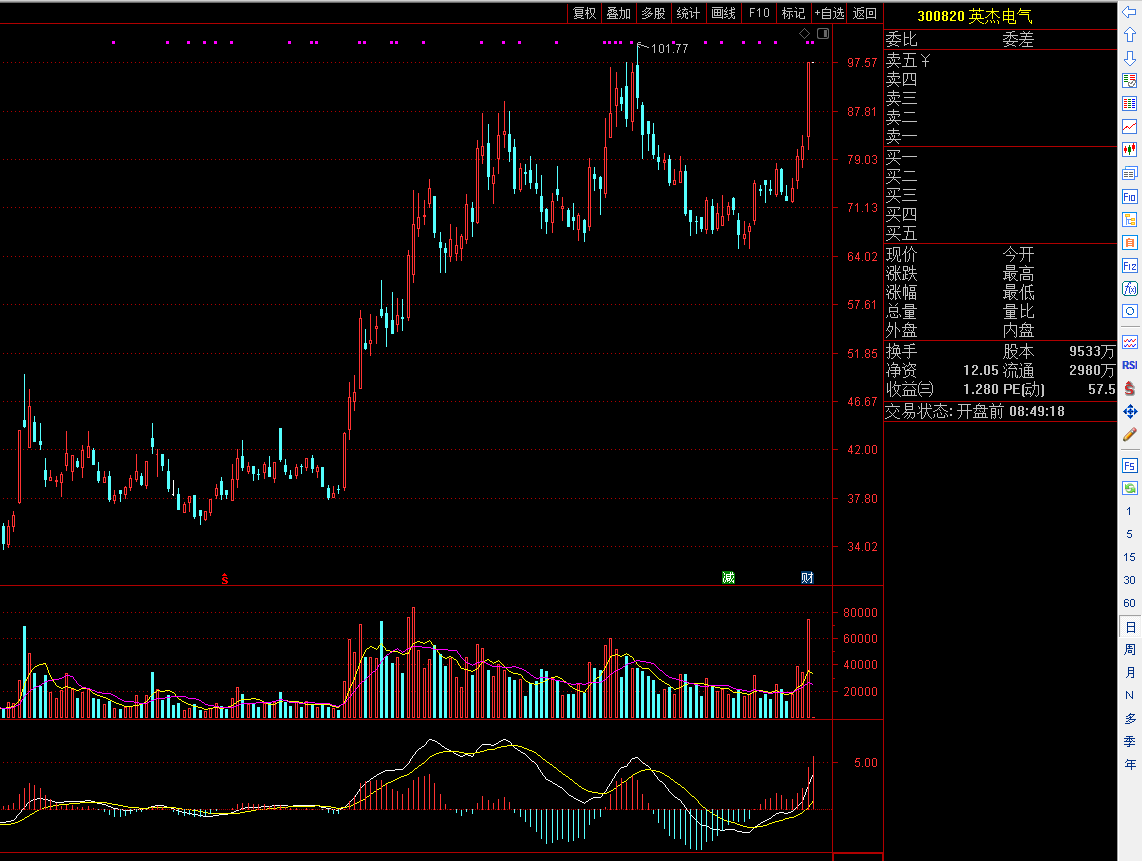Image resolution: width=1142 pixels, height=861 pixels.
Task: Click the stock title 300820 英杰电气
Action: [x=974, y=16]
